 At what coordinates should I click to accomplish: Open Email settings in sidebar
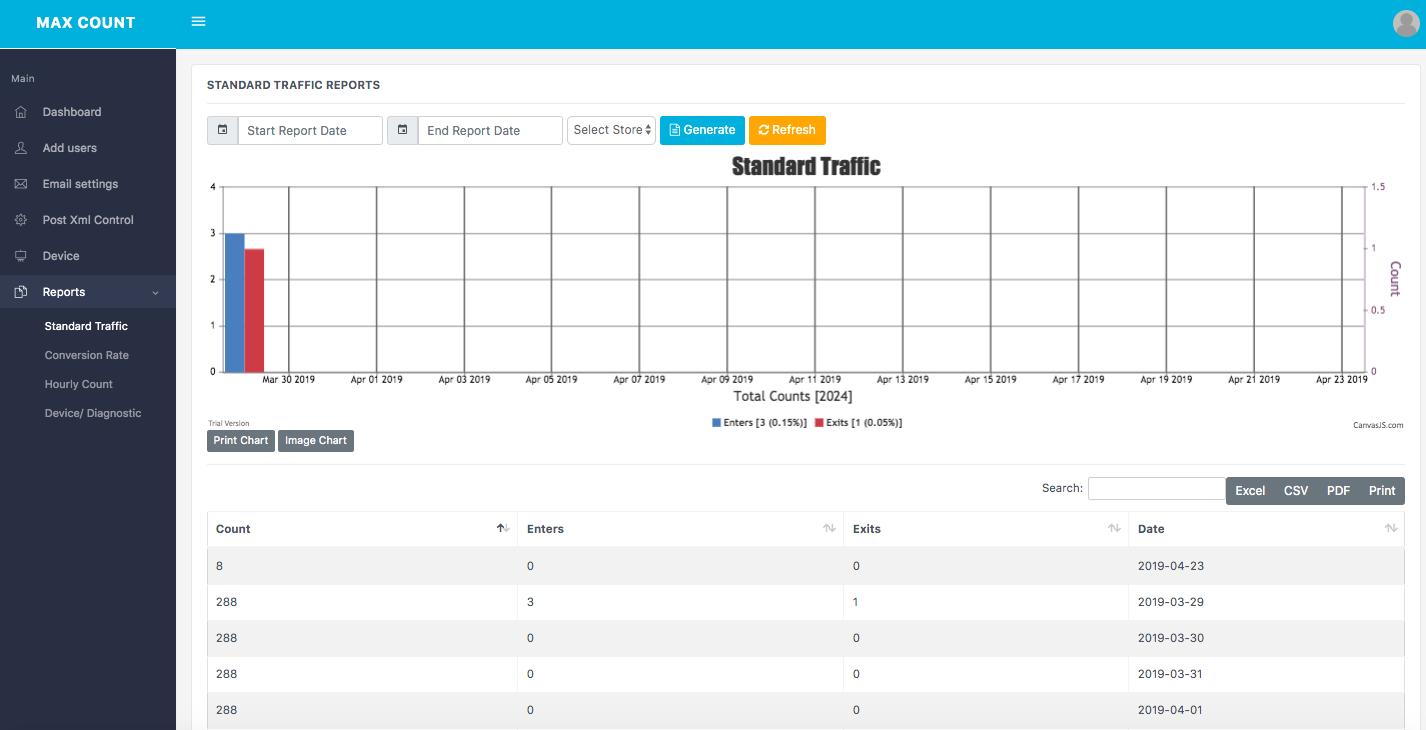80,184
